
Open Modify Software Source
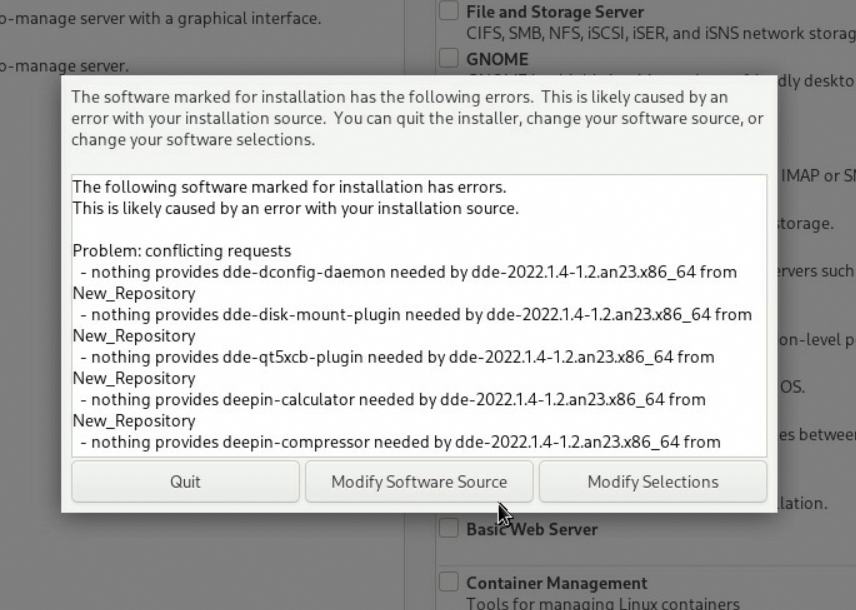point(419,481)
